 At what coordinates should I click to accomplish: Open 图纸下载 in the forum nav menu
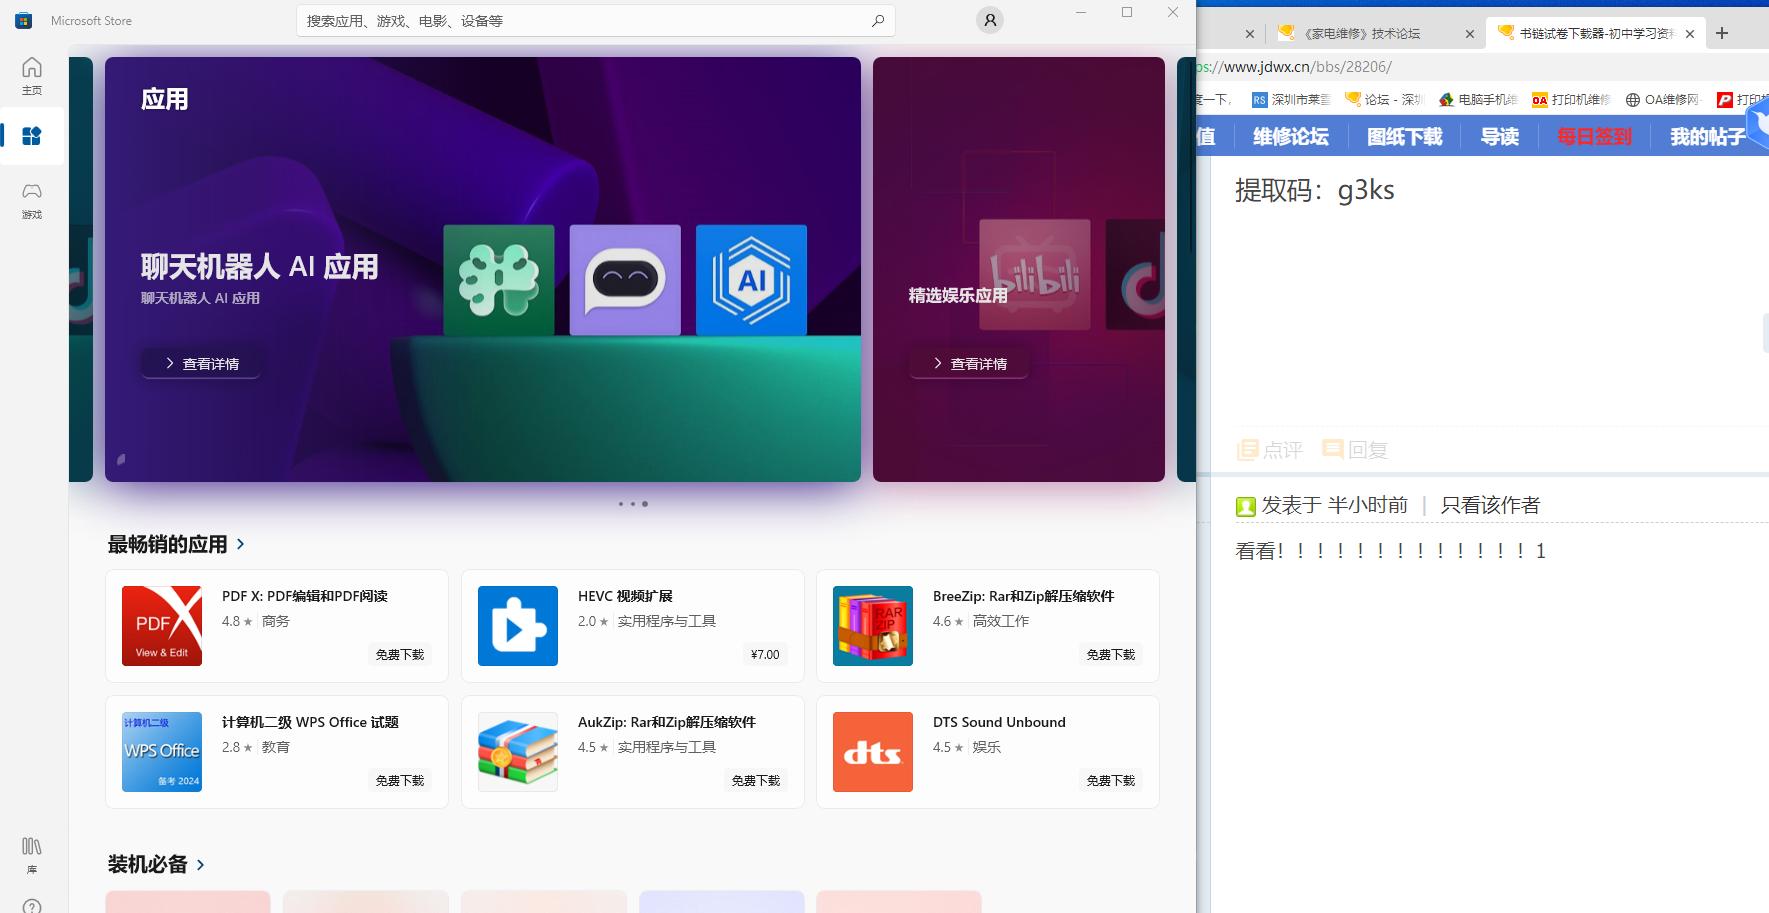1404,137
